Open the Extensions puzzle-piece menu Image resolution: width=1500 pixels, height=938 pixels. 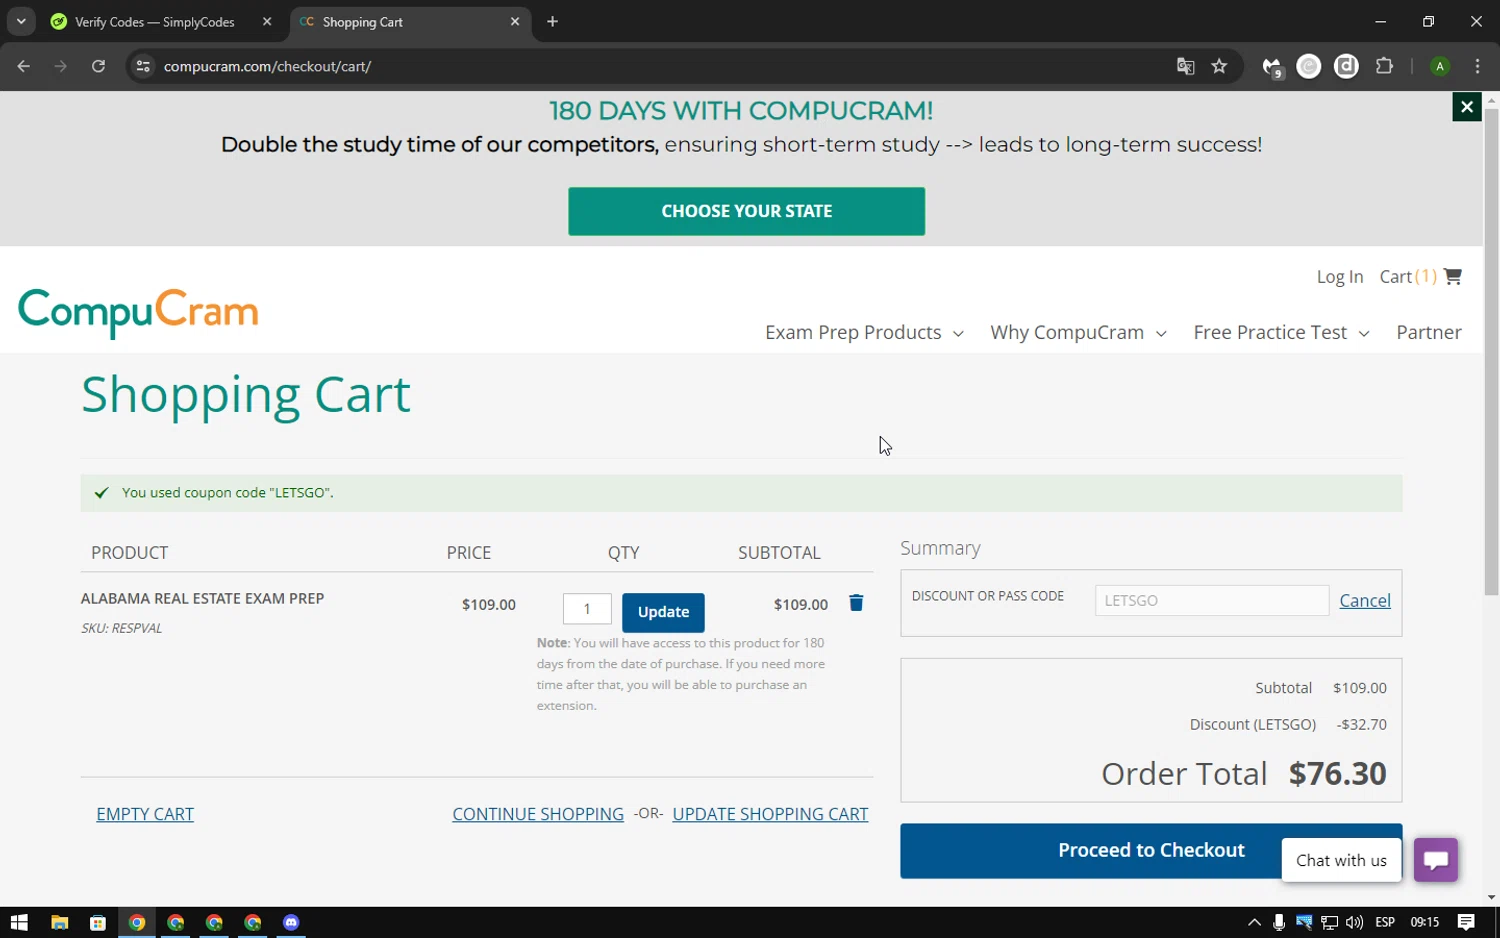point(1384,66)
